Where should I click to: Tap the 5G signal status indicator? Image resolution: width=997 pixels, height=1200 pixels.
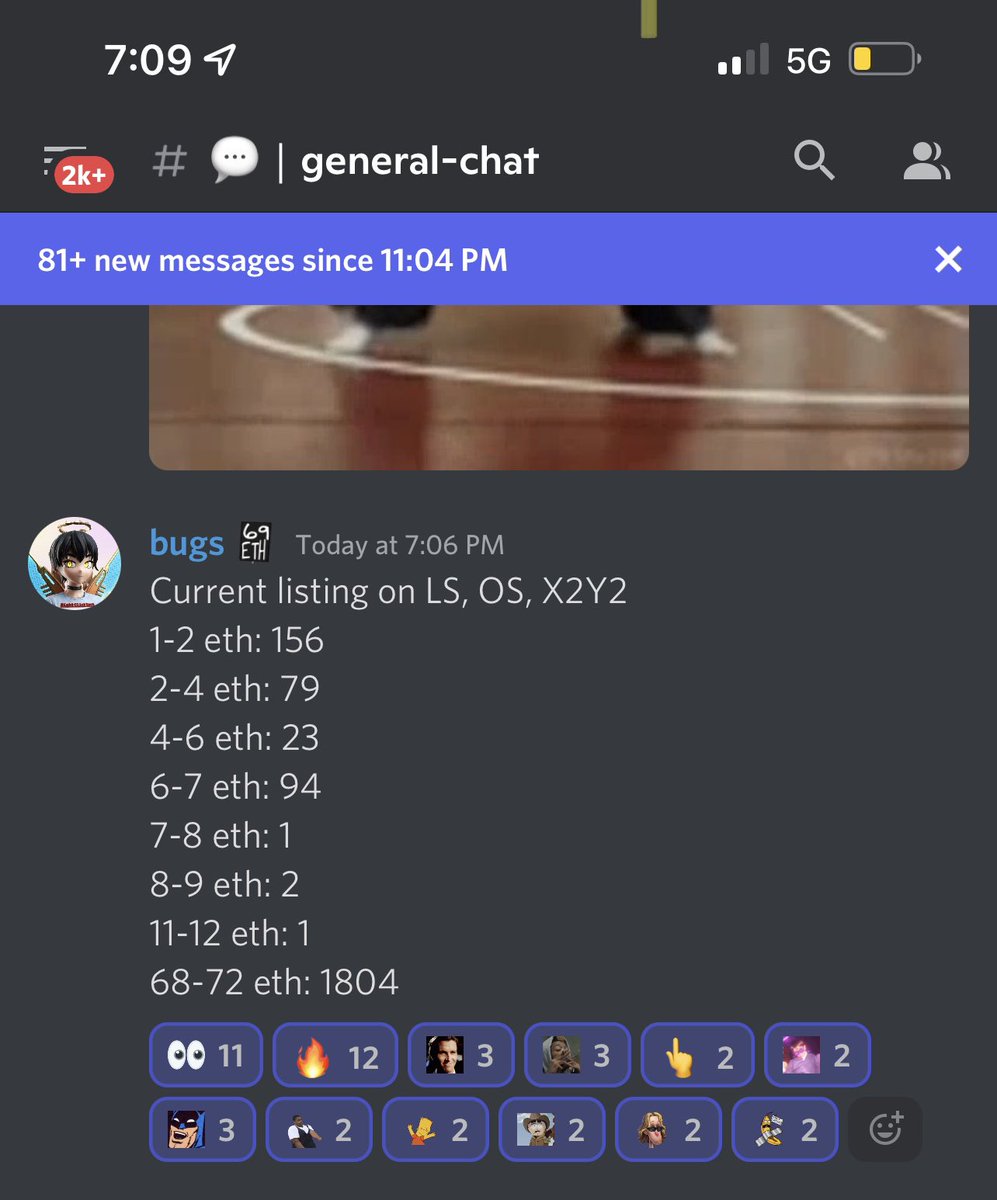808,61
